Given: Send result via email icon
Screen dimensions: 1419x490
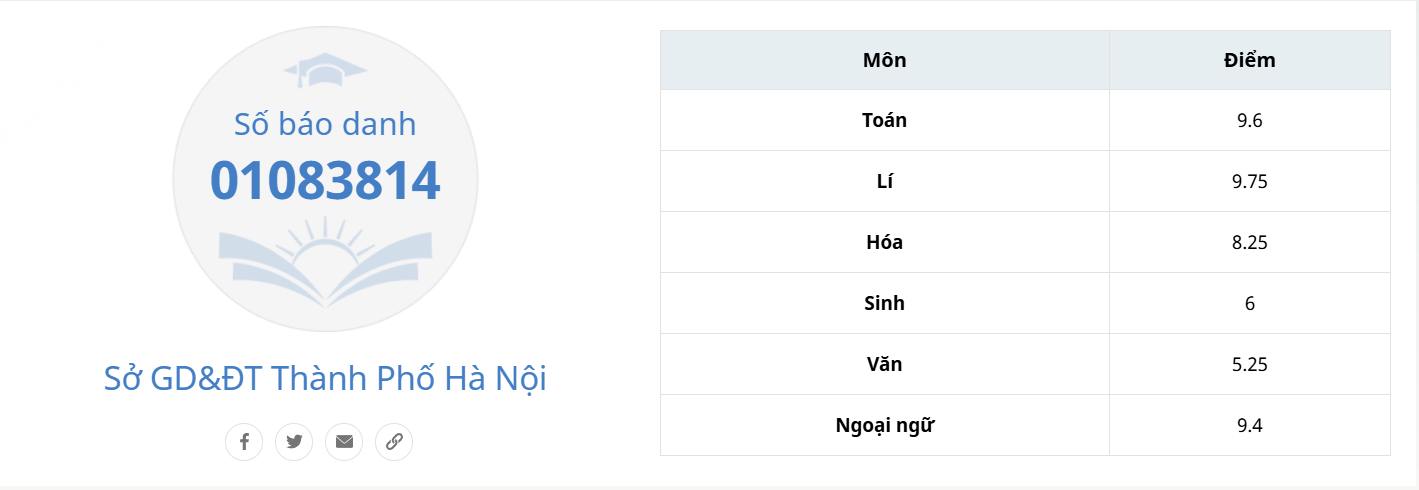Looking at the screenshot, I should point(344,442).
